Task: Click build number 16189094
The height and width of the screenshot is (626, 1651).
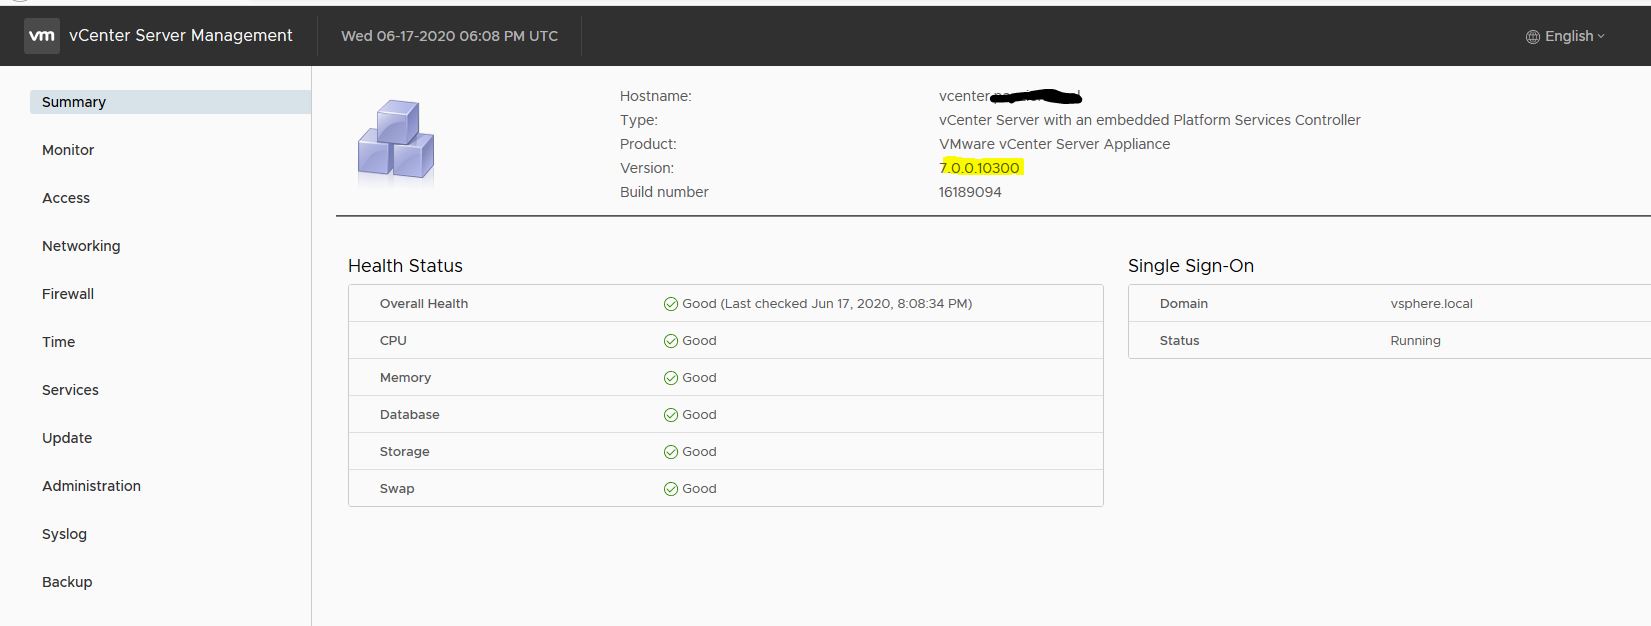Action: pos(970,192)
